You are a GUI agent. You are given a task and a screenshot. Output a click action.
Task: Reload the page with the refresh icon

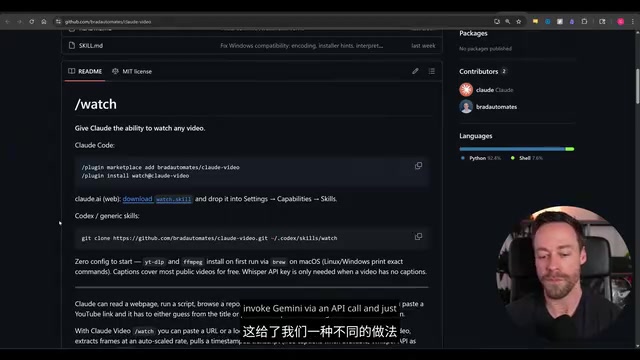pyautogui.click(x=31, y=22)
